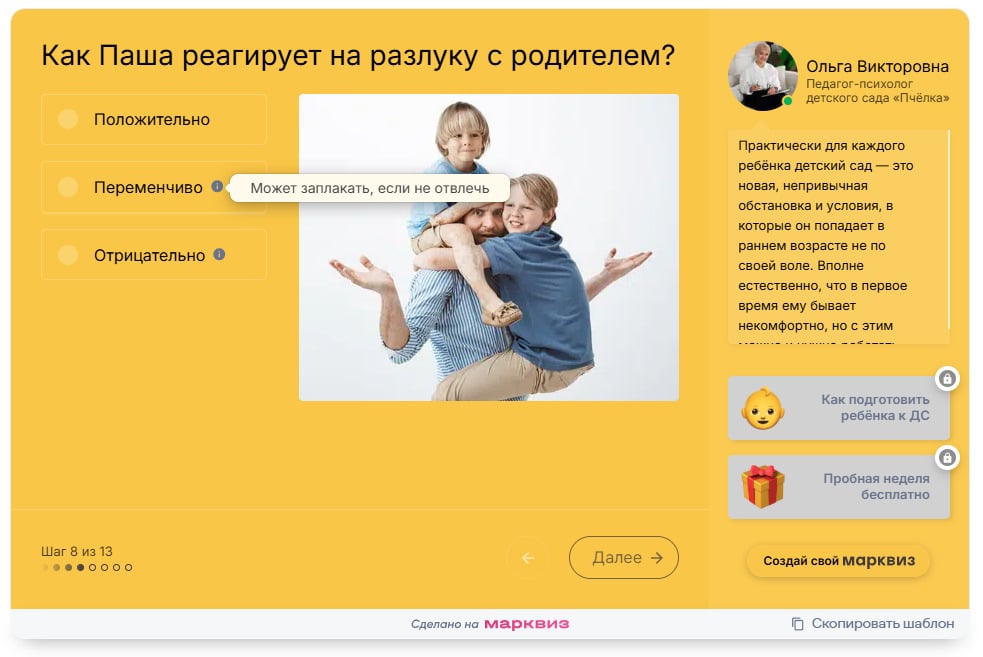Viewport: 983px width, 657px height.
Task: Click the lock icon on Как подготовить ребёнка к ДС
Action: pyautogui.click(x=947, y=380)
